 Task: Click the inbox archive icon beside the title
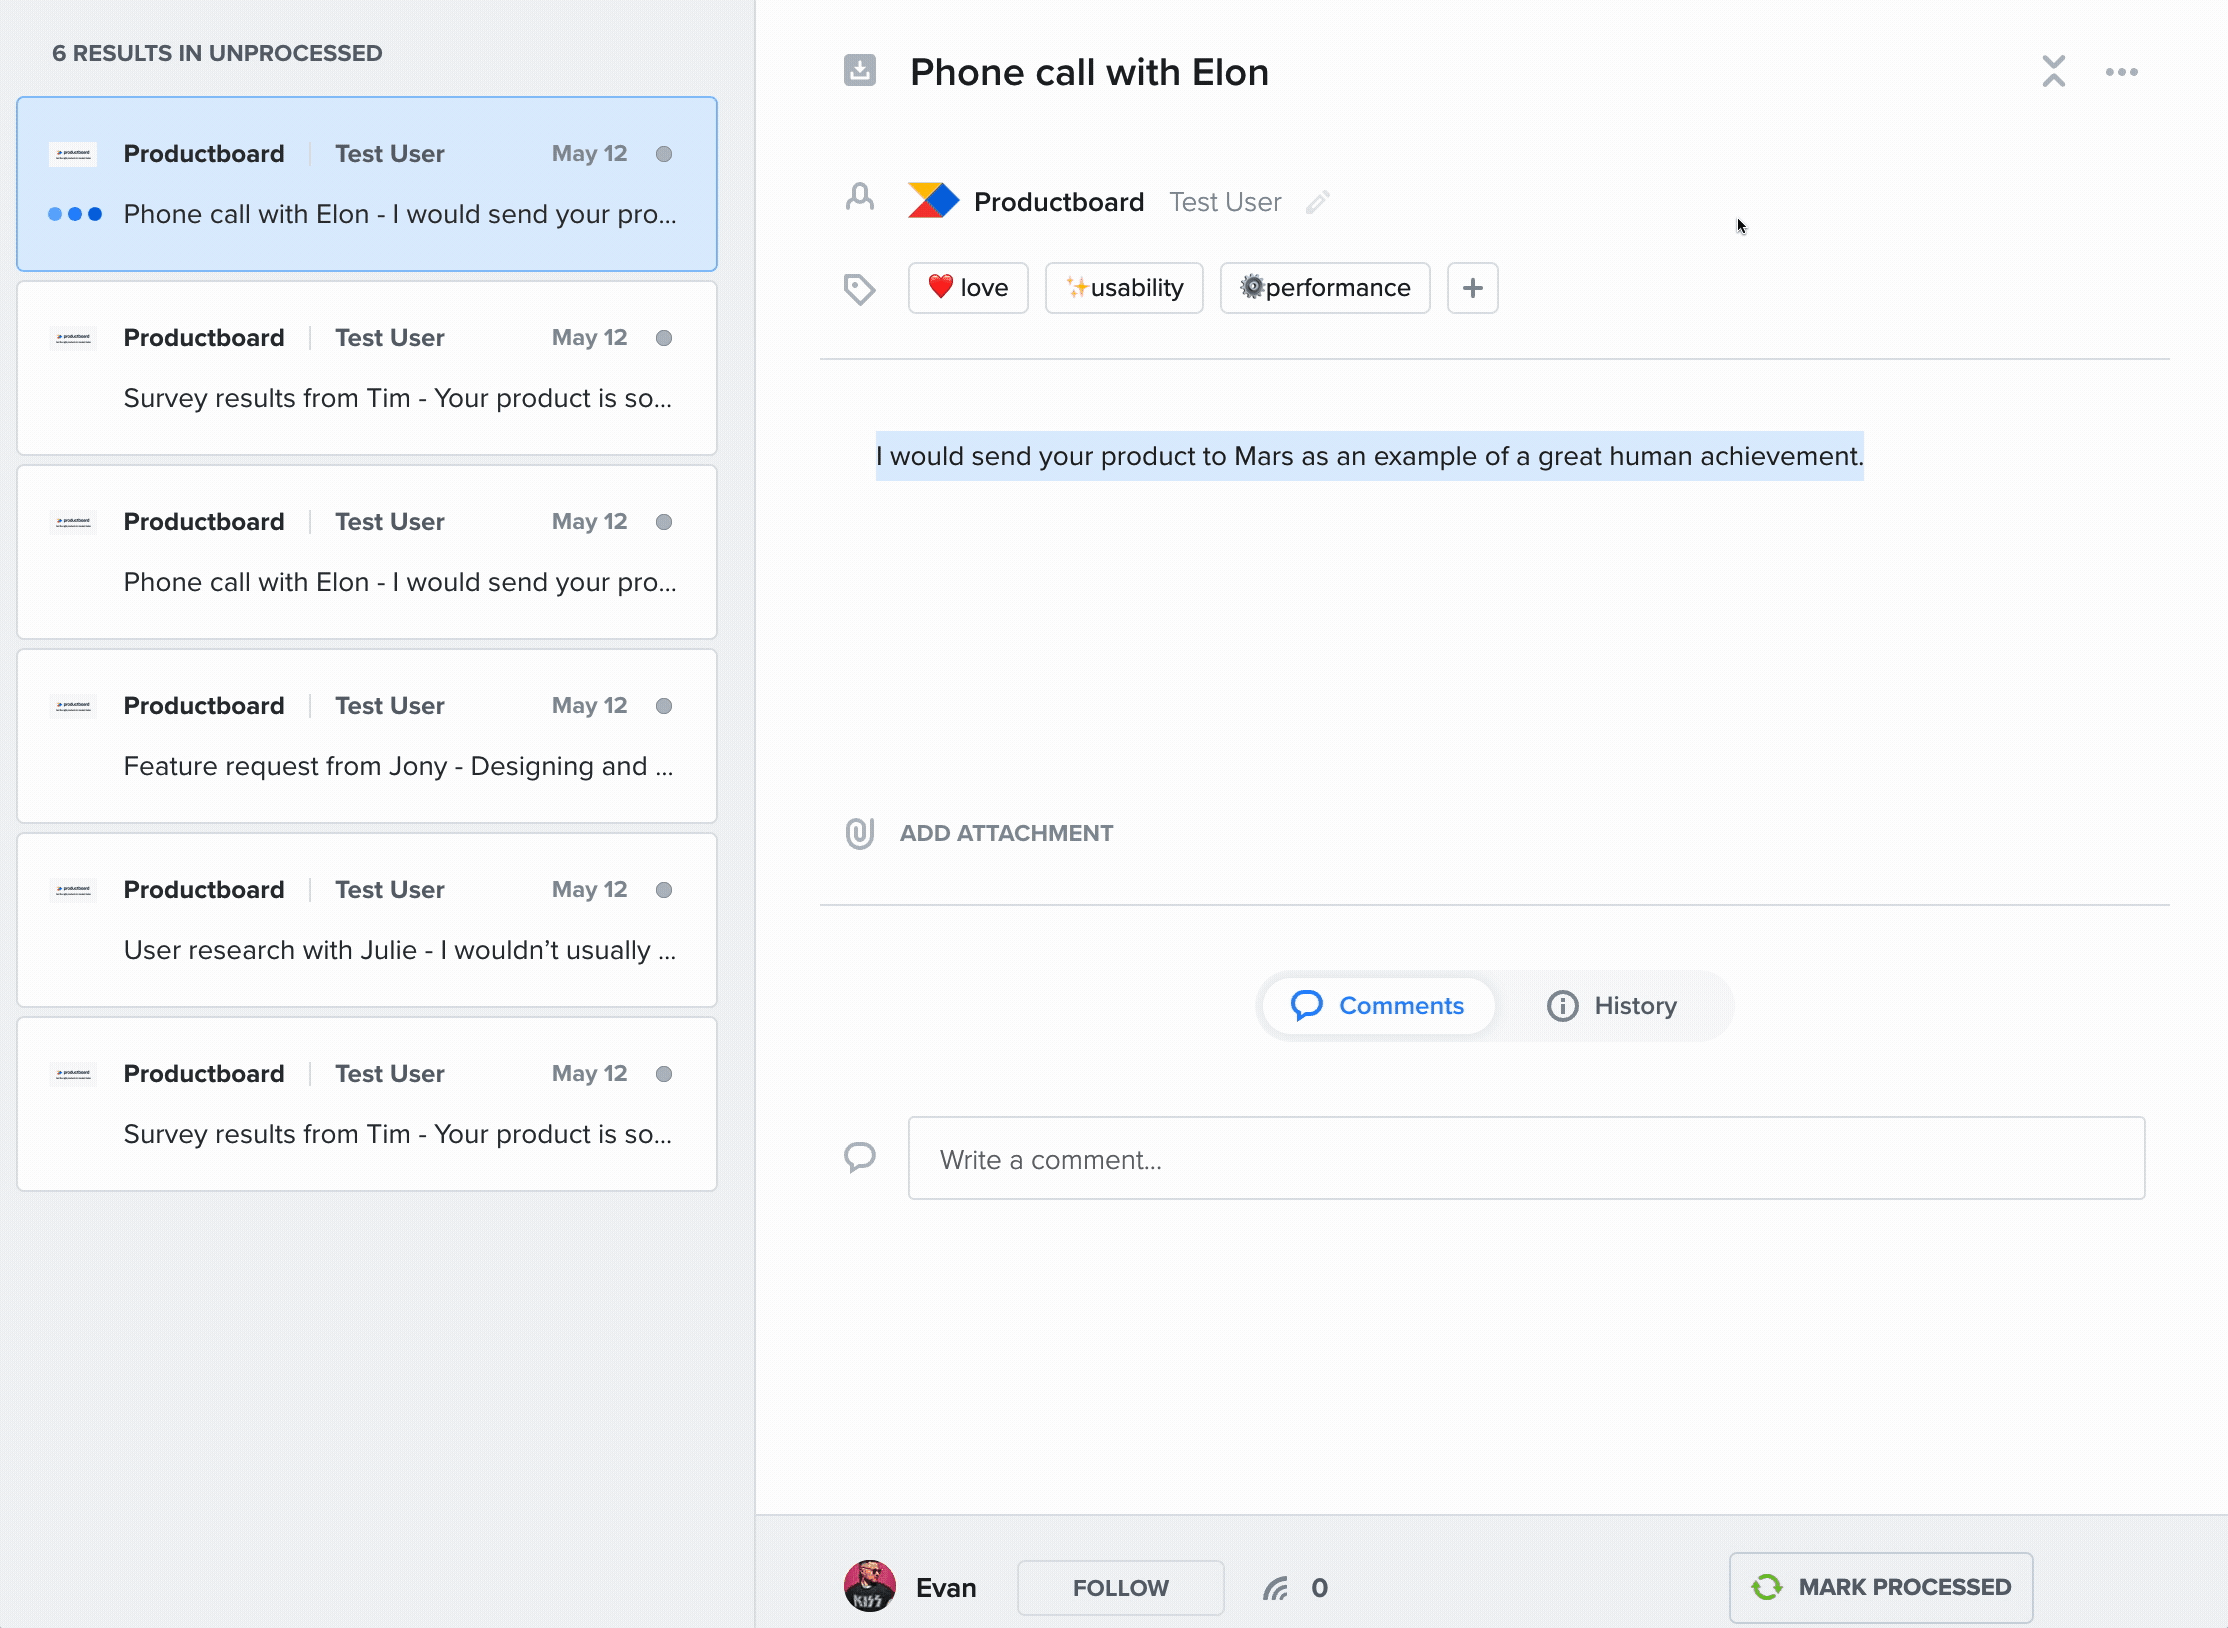(859, 71)
